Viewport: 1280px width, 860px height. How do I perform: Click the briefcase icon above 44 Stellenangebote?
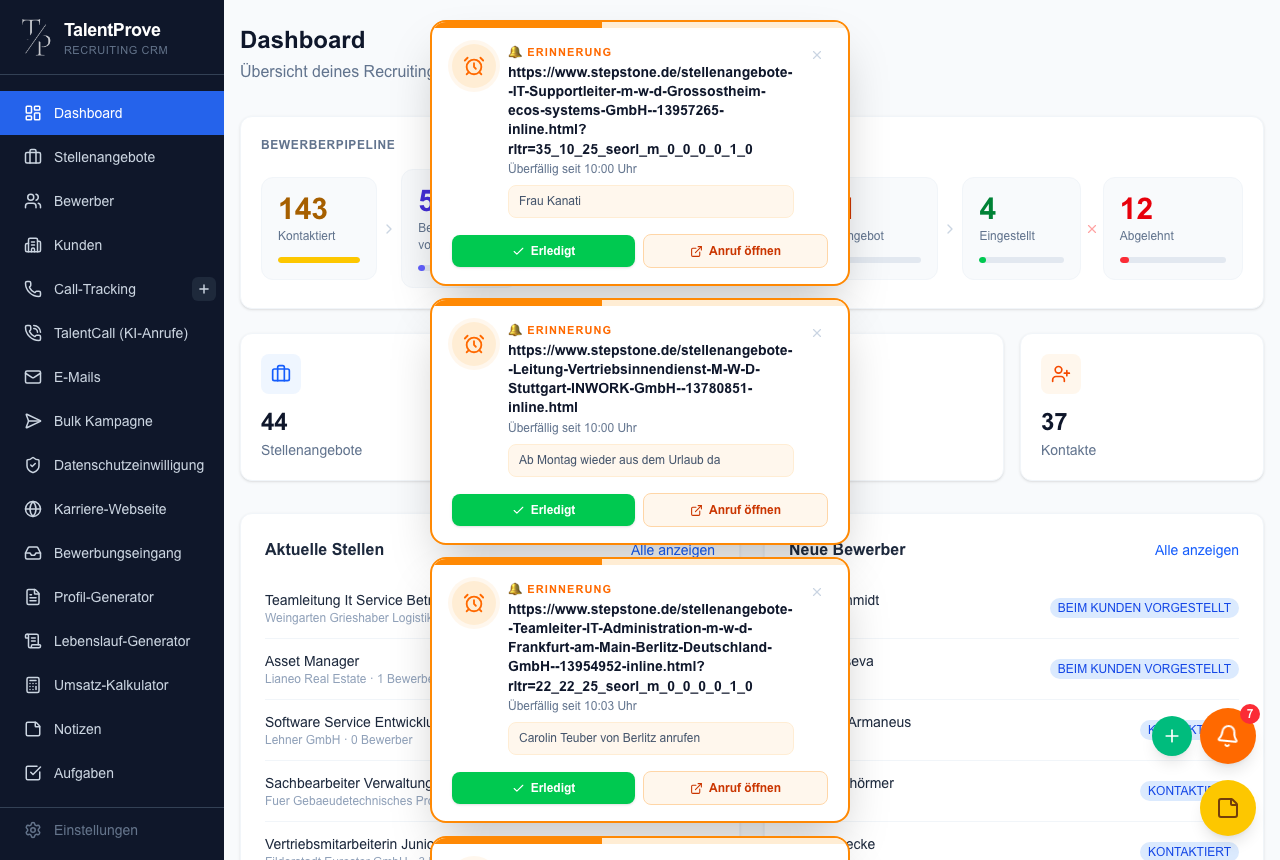coord(281,374)
